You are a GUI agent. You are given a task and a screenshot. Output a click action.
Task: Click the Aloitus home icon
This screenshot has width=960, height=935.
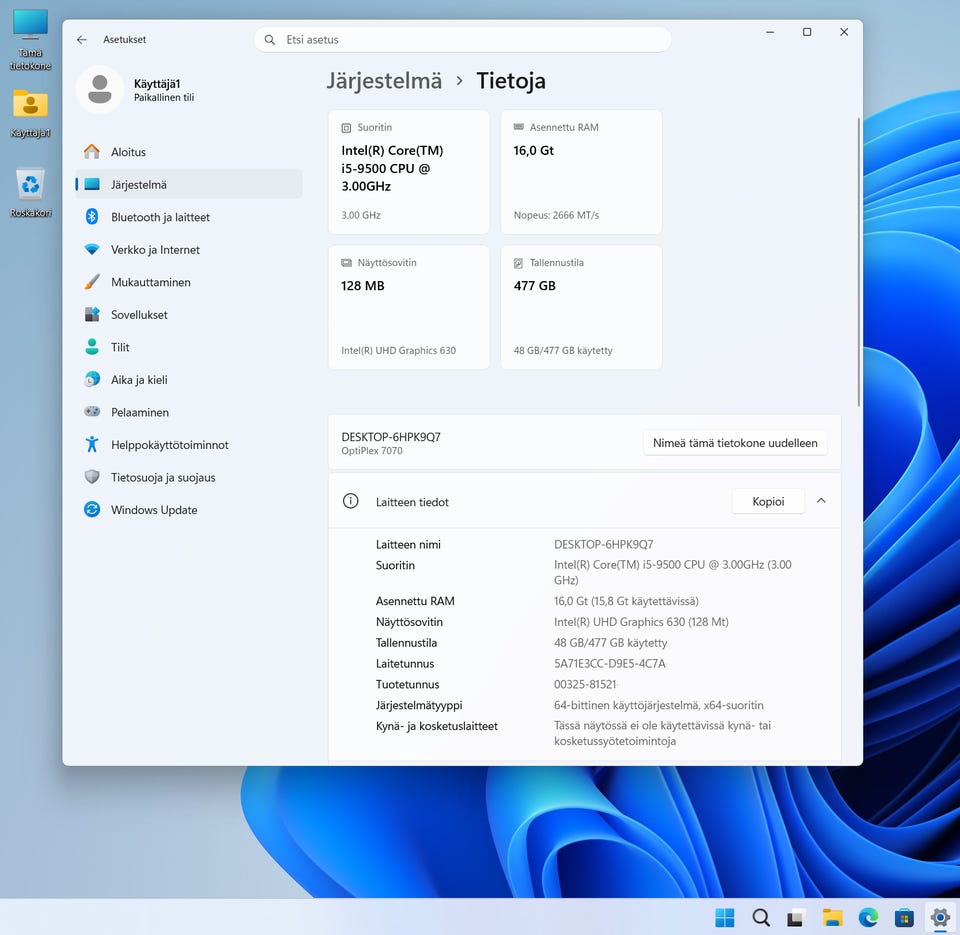click(x=92, y=152)
